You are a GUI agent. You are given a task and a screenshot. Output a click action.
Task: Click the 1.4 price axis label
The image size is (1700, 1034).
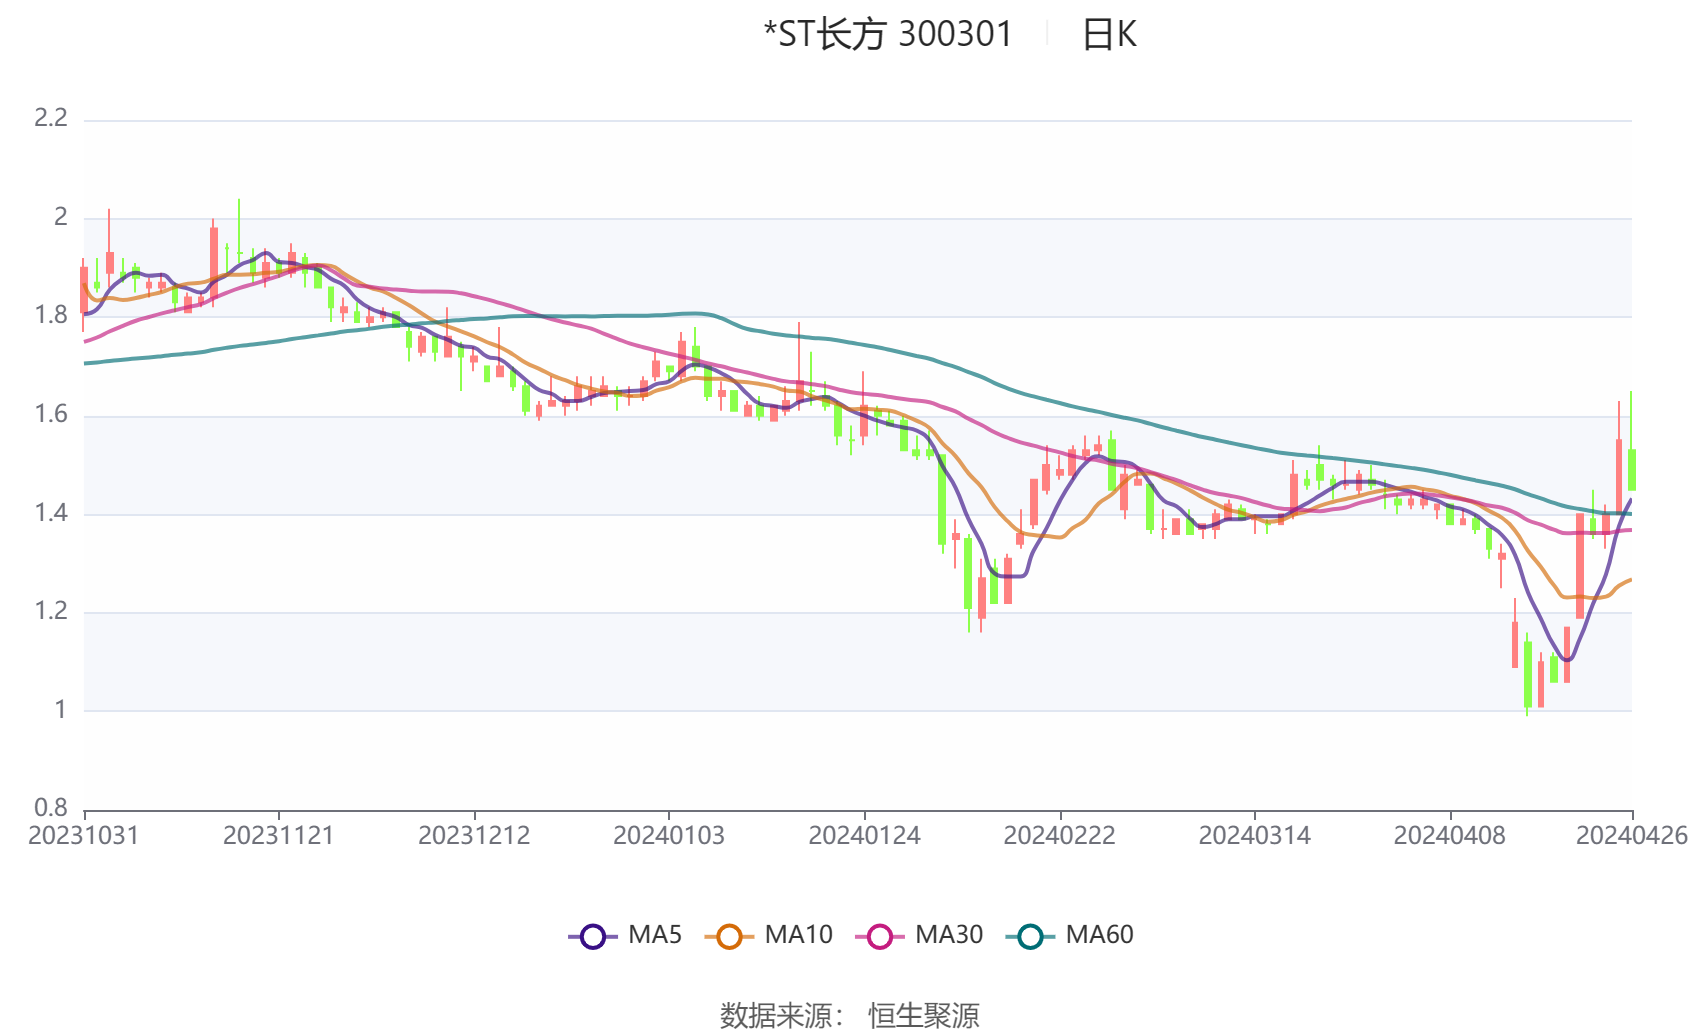coord(51,513)
